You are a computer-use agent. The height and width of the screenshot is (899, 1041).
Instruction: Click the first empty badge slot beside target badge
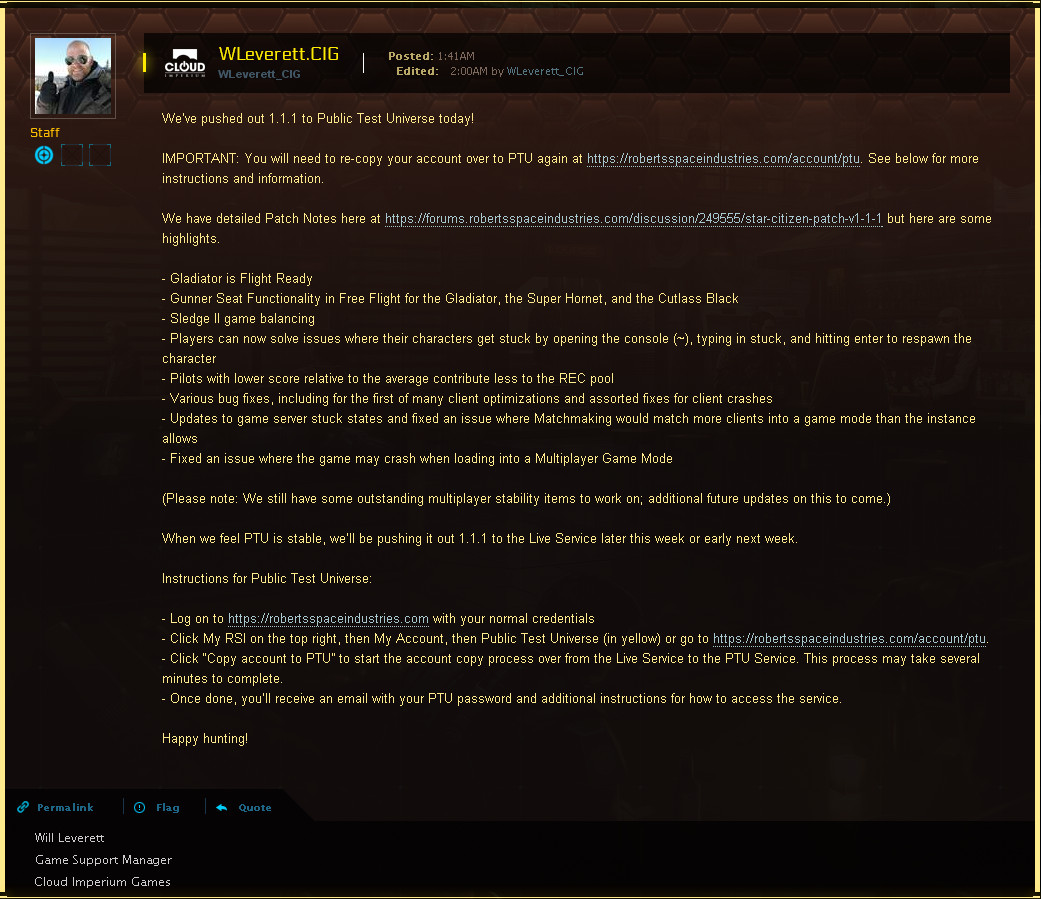[72, 155]
